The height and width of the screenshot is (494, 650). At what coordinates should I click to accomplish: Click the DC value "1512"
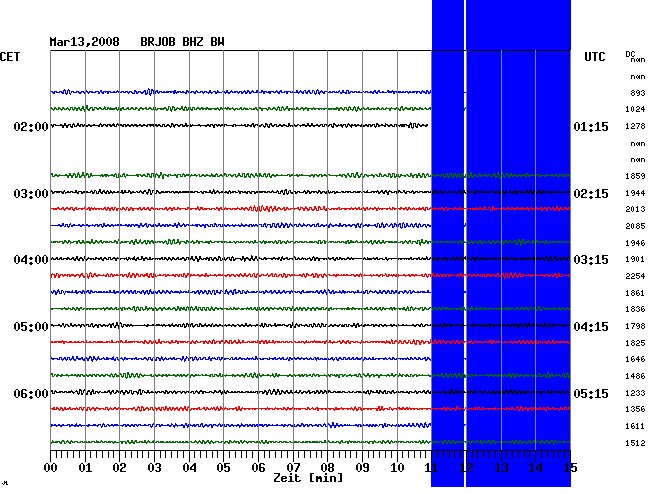coord(635,443)
